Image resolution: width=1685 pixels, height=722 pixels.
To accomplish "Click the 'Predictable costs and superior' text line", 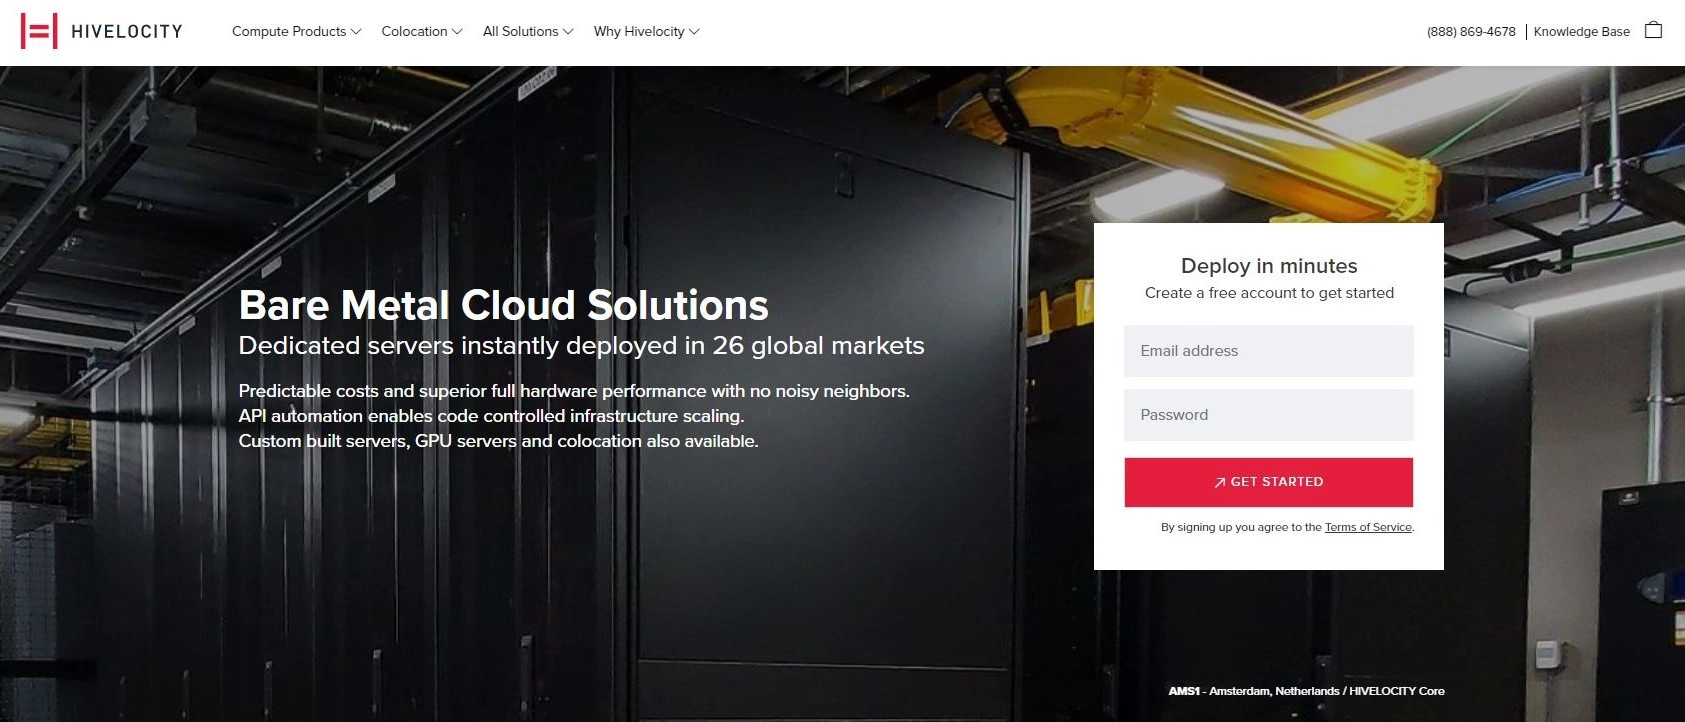I will (574, 391).
